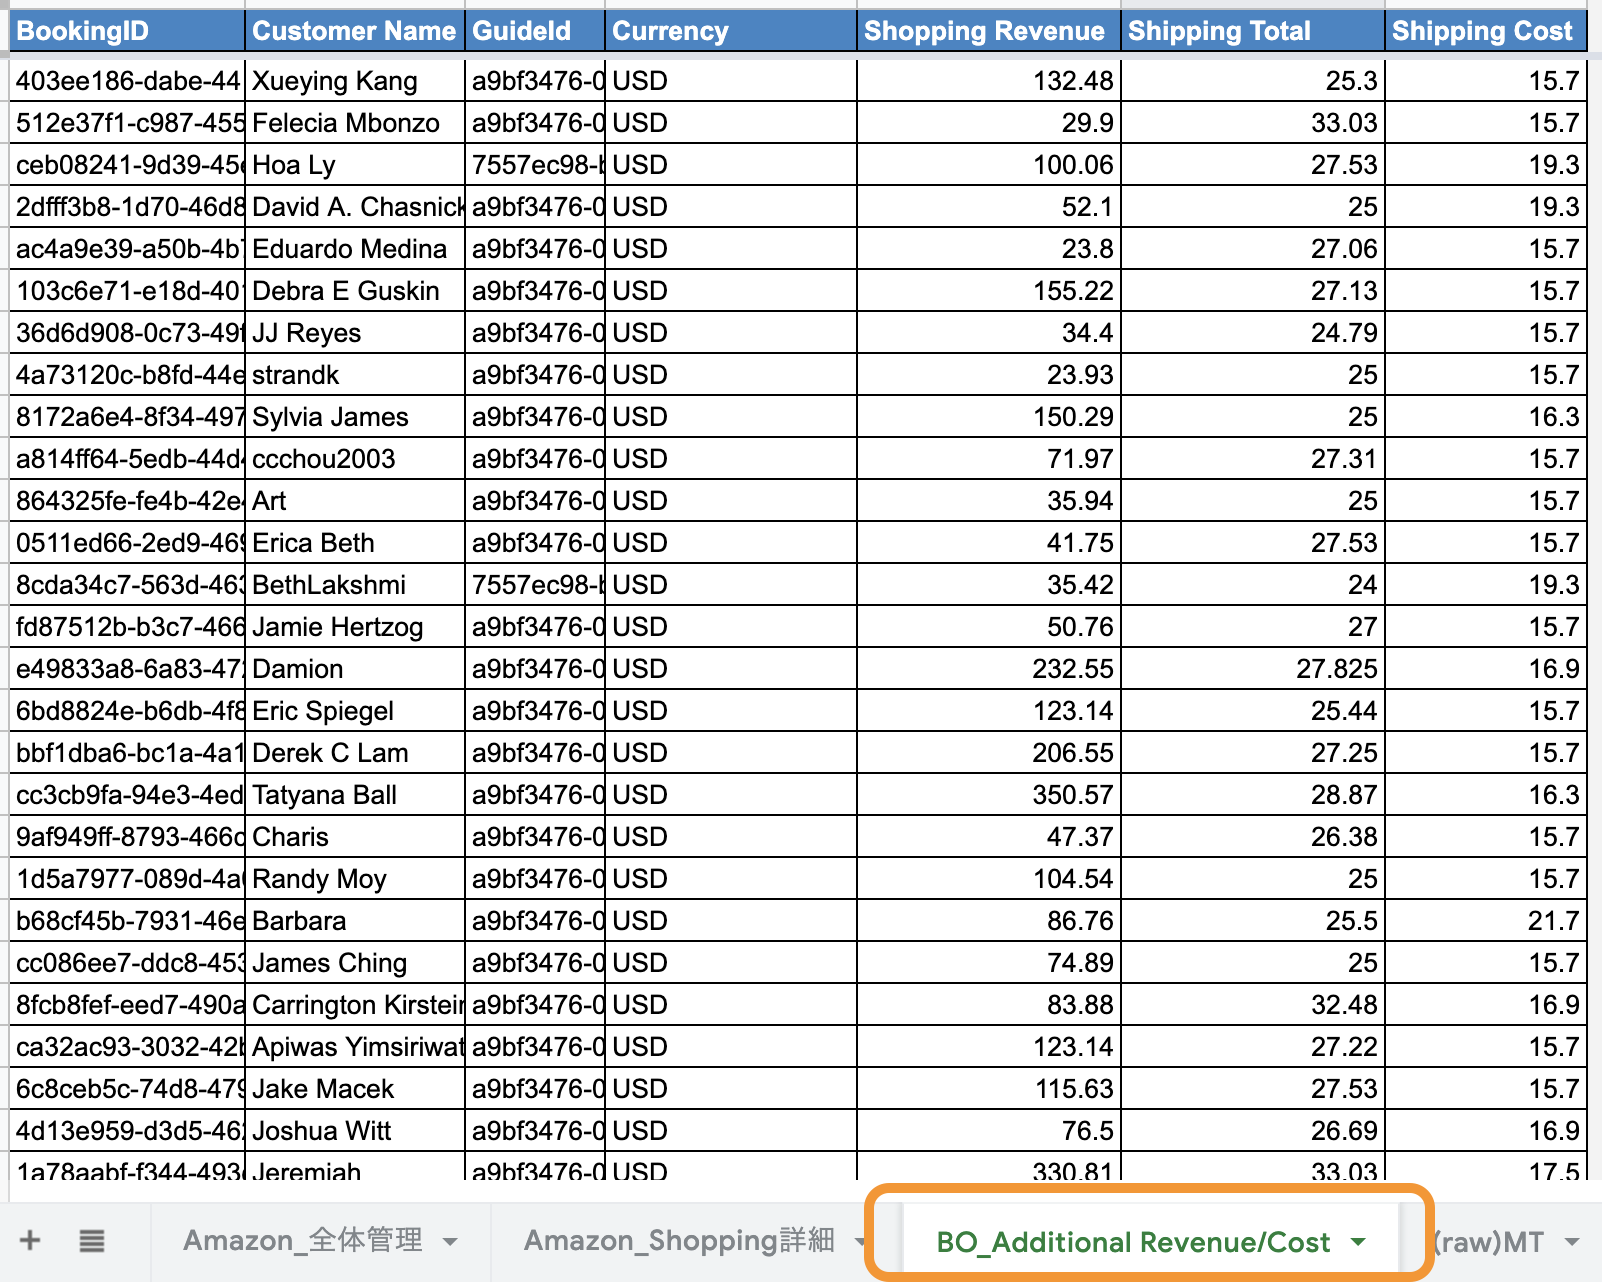Screen dimensions: 1602x1282
Task: Click the 350.57 shopping revenue cell
Action: click(987, 795)
